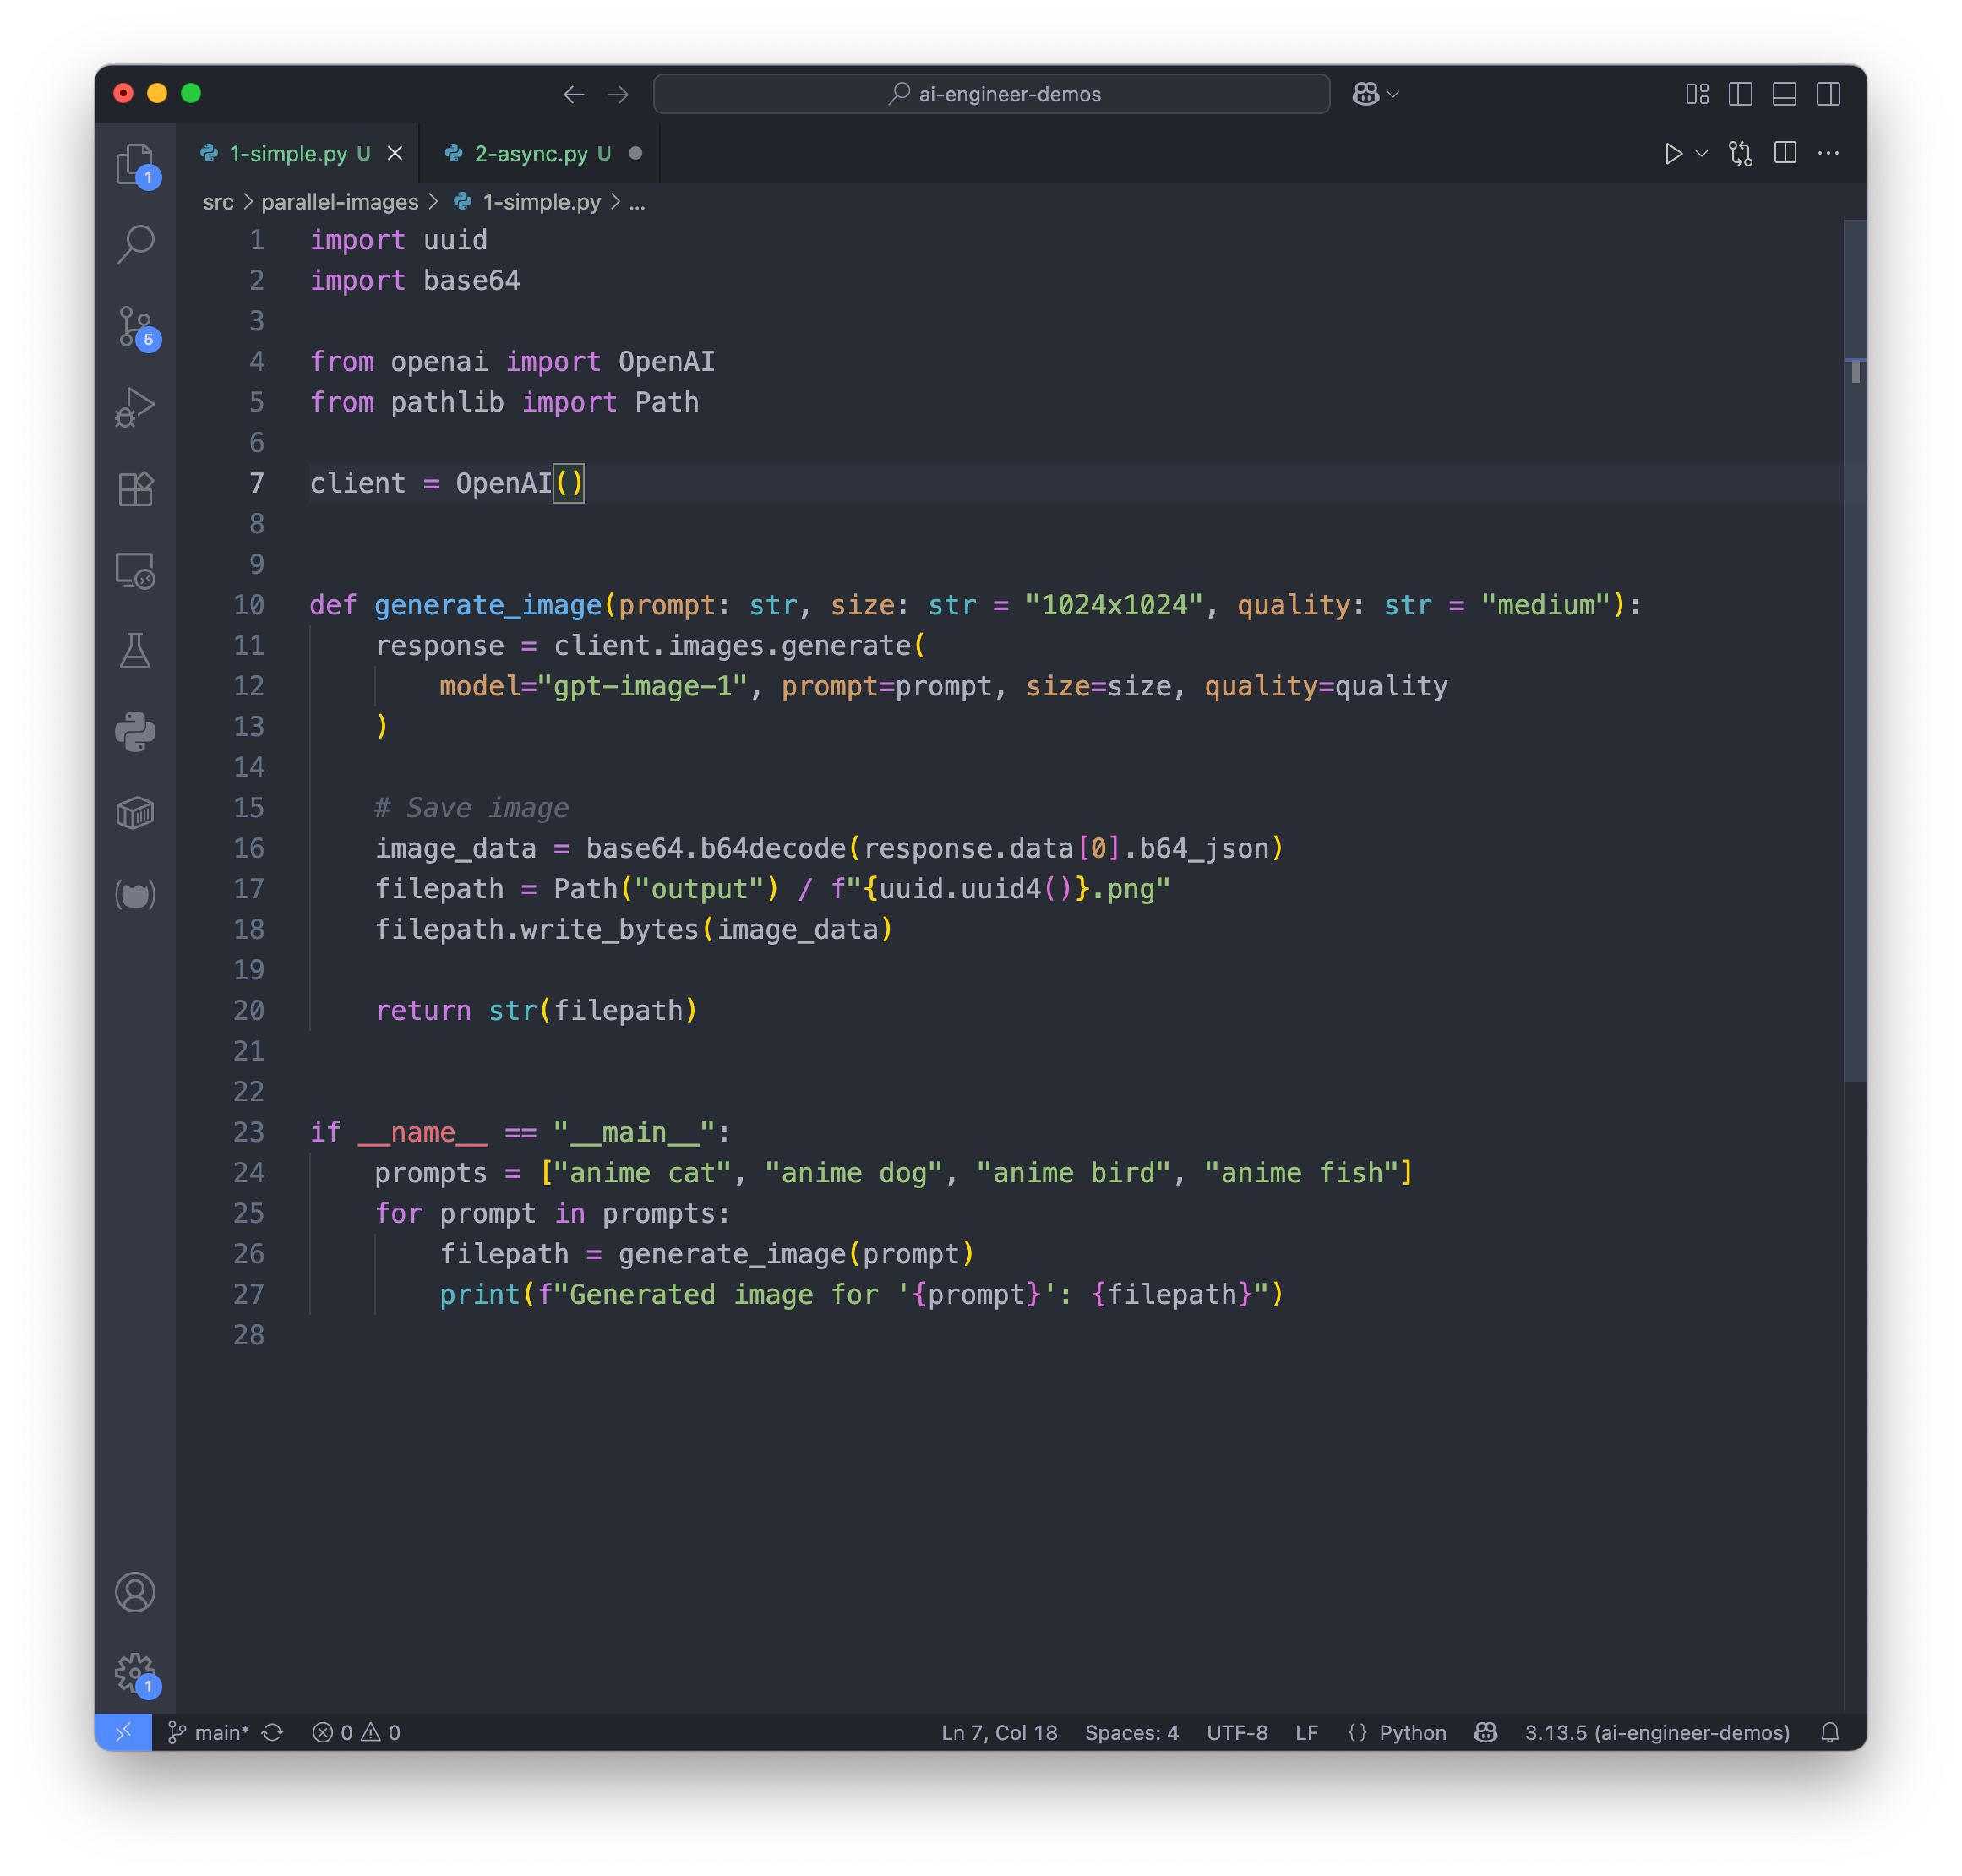Toggle the primary sidebar visibility
Screen dimensions: 1962x1876
coord(1740,94)
